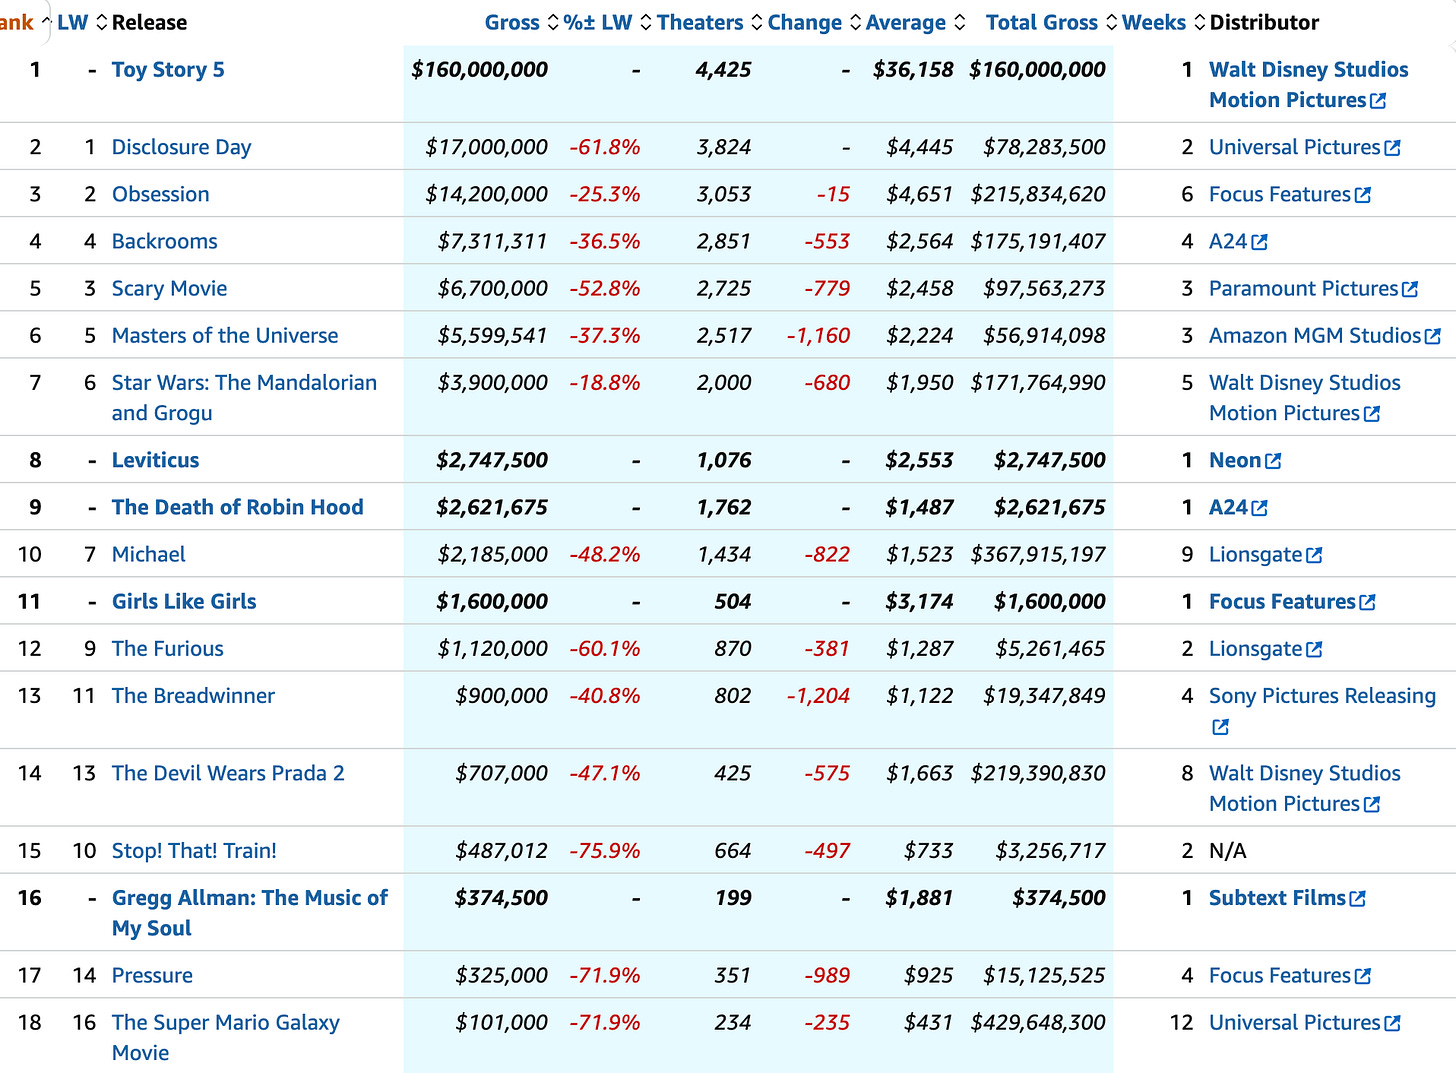Open Star Wars: The Mandalorian and Grogu
Image resolution: width=1456 pixels, height=1073 pixels.
click(x=244, y=397)
